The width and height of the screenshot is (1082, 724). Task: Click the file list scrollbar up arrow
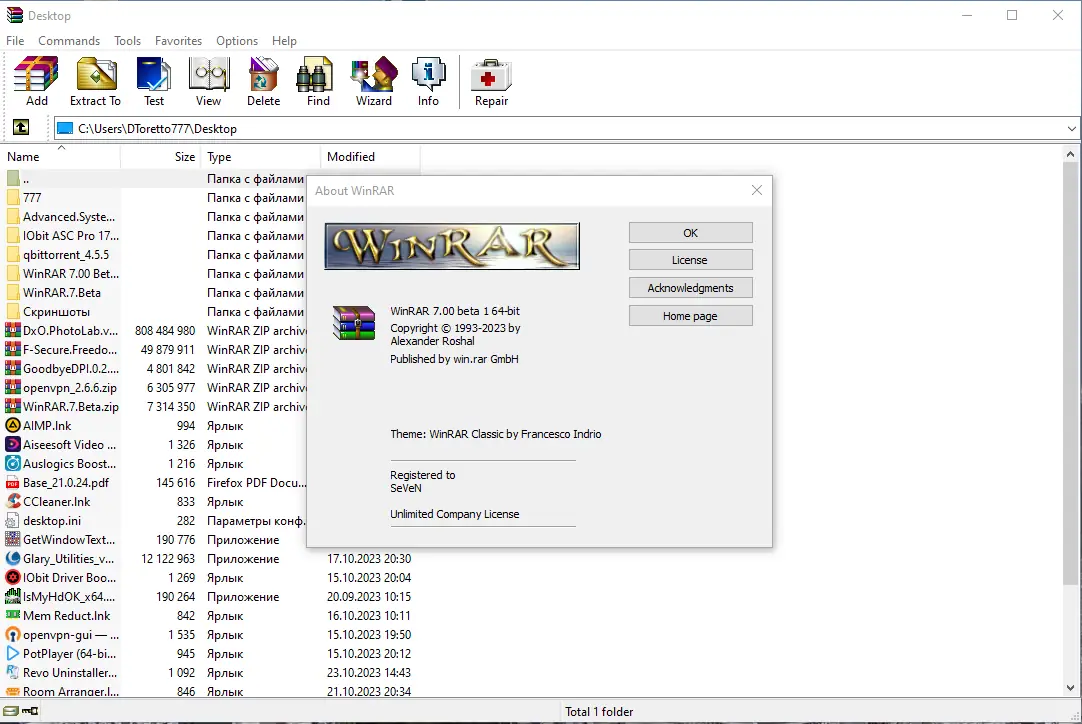coord(1070,155)
